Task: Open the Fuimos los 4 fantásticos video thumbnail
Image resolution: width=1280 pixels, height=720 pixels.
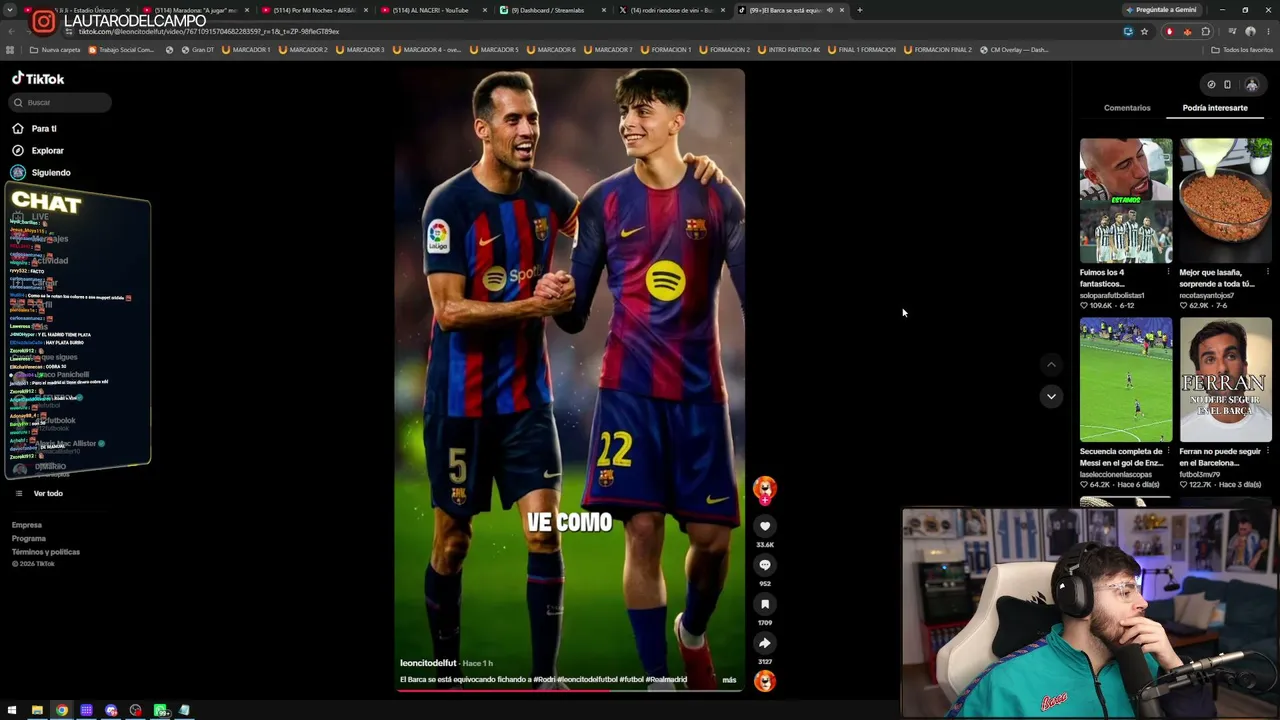Action: pyautogui.click(x=1126, y=201)
